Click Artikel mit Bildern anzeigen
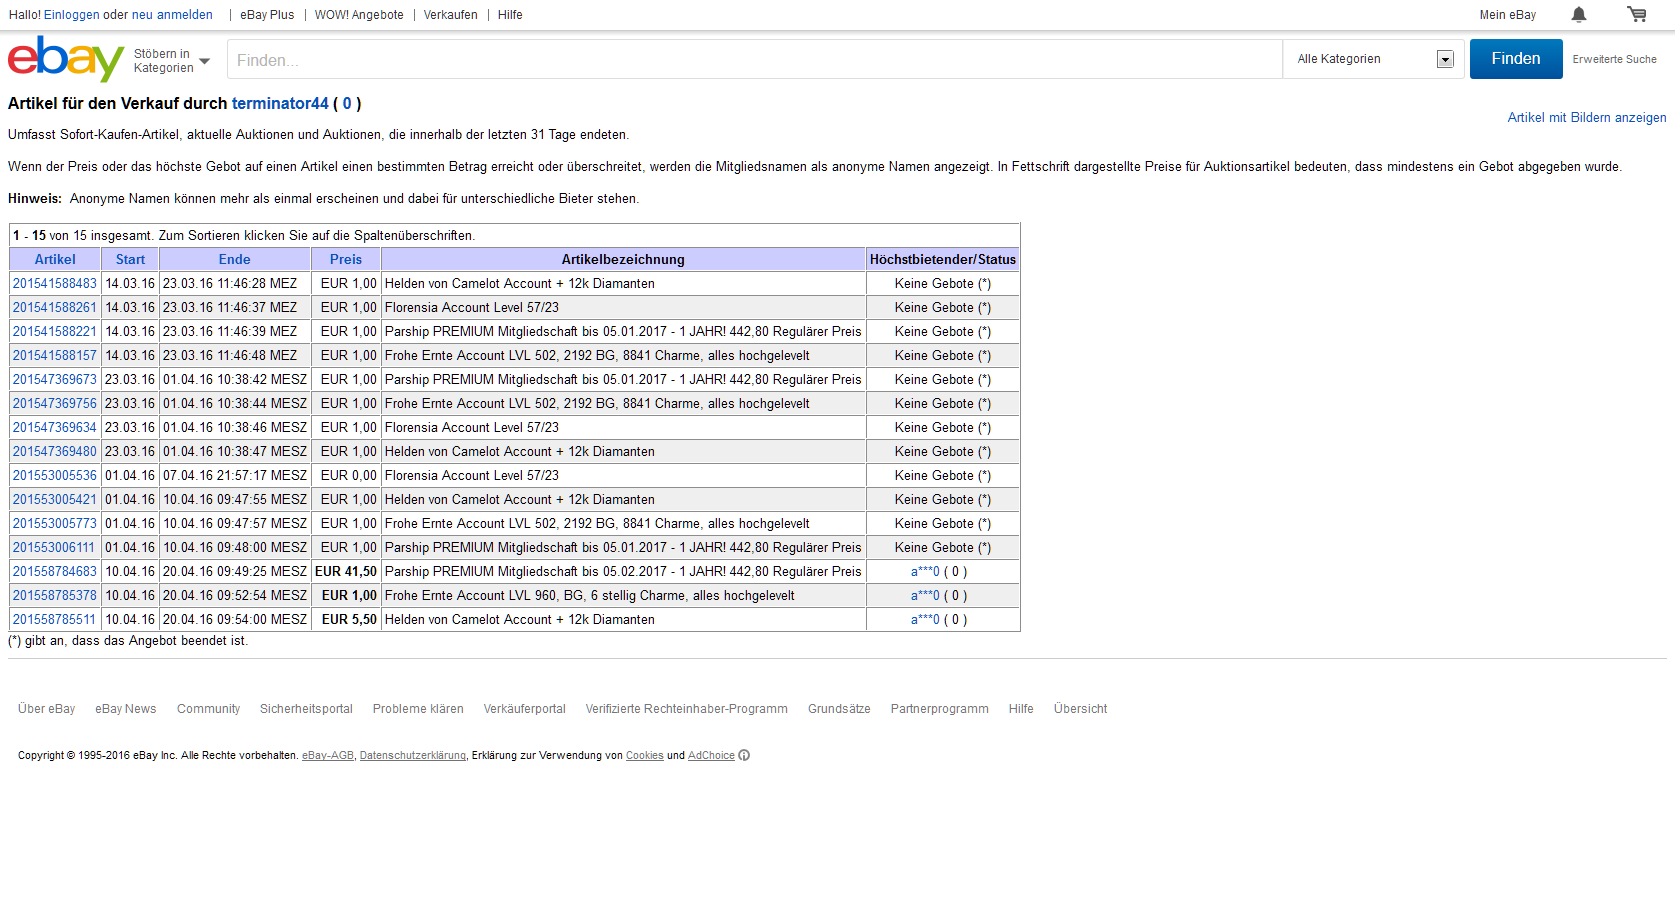 click(x=1587, y=118)
